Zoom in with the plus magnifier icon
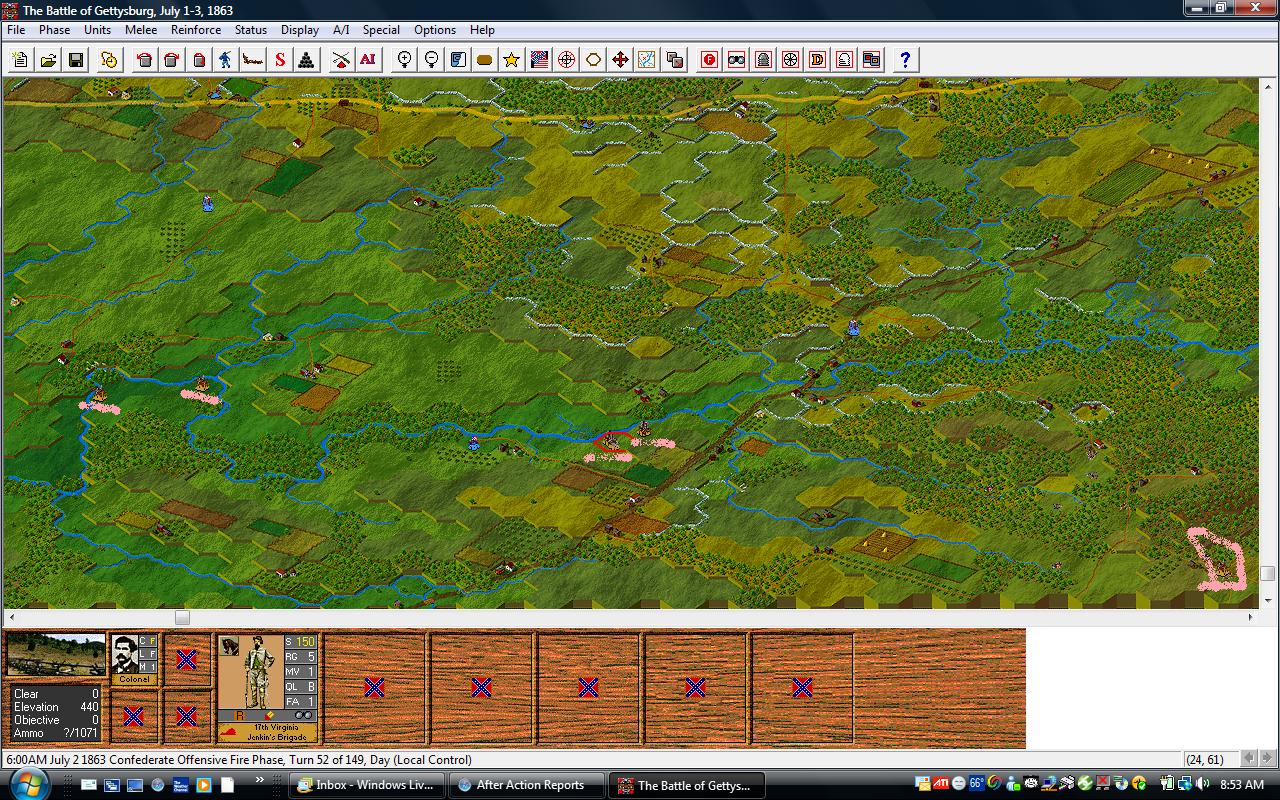The height and width of the screenshot is (800, 1280). click(x=404, y=60)
